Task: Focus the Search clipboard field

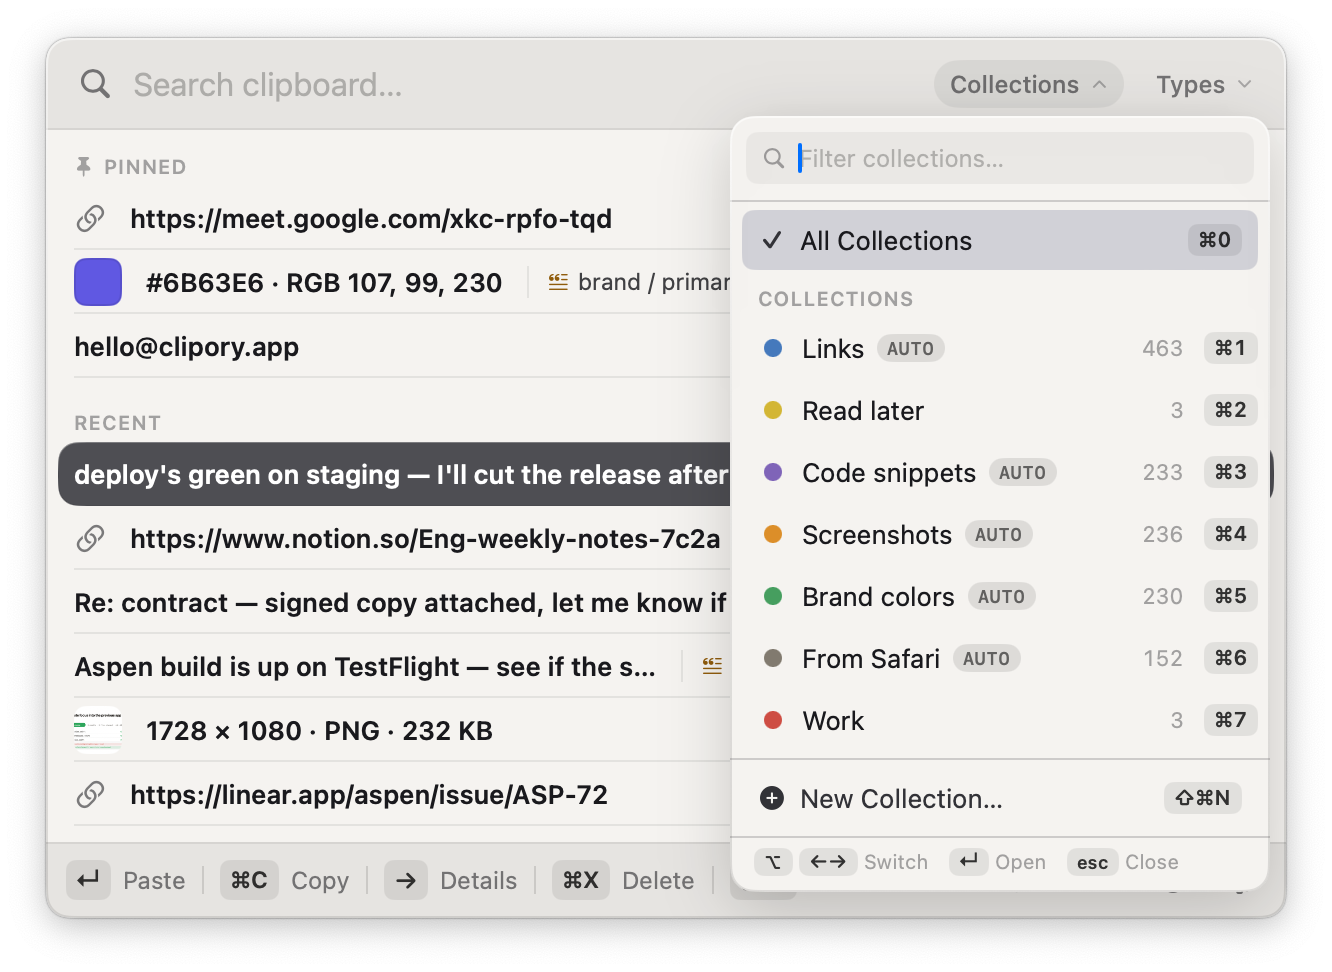Action: tap(520, 85)
